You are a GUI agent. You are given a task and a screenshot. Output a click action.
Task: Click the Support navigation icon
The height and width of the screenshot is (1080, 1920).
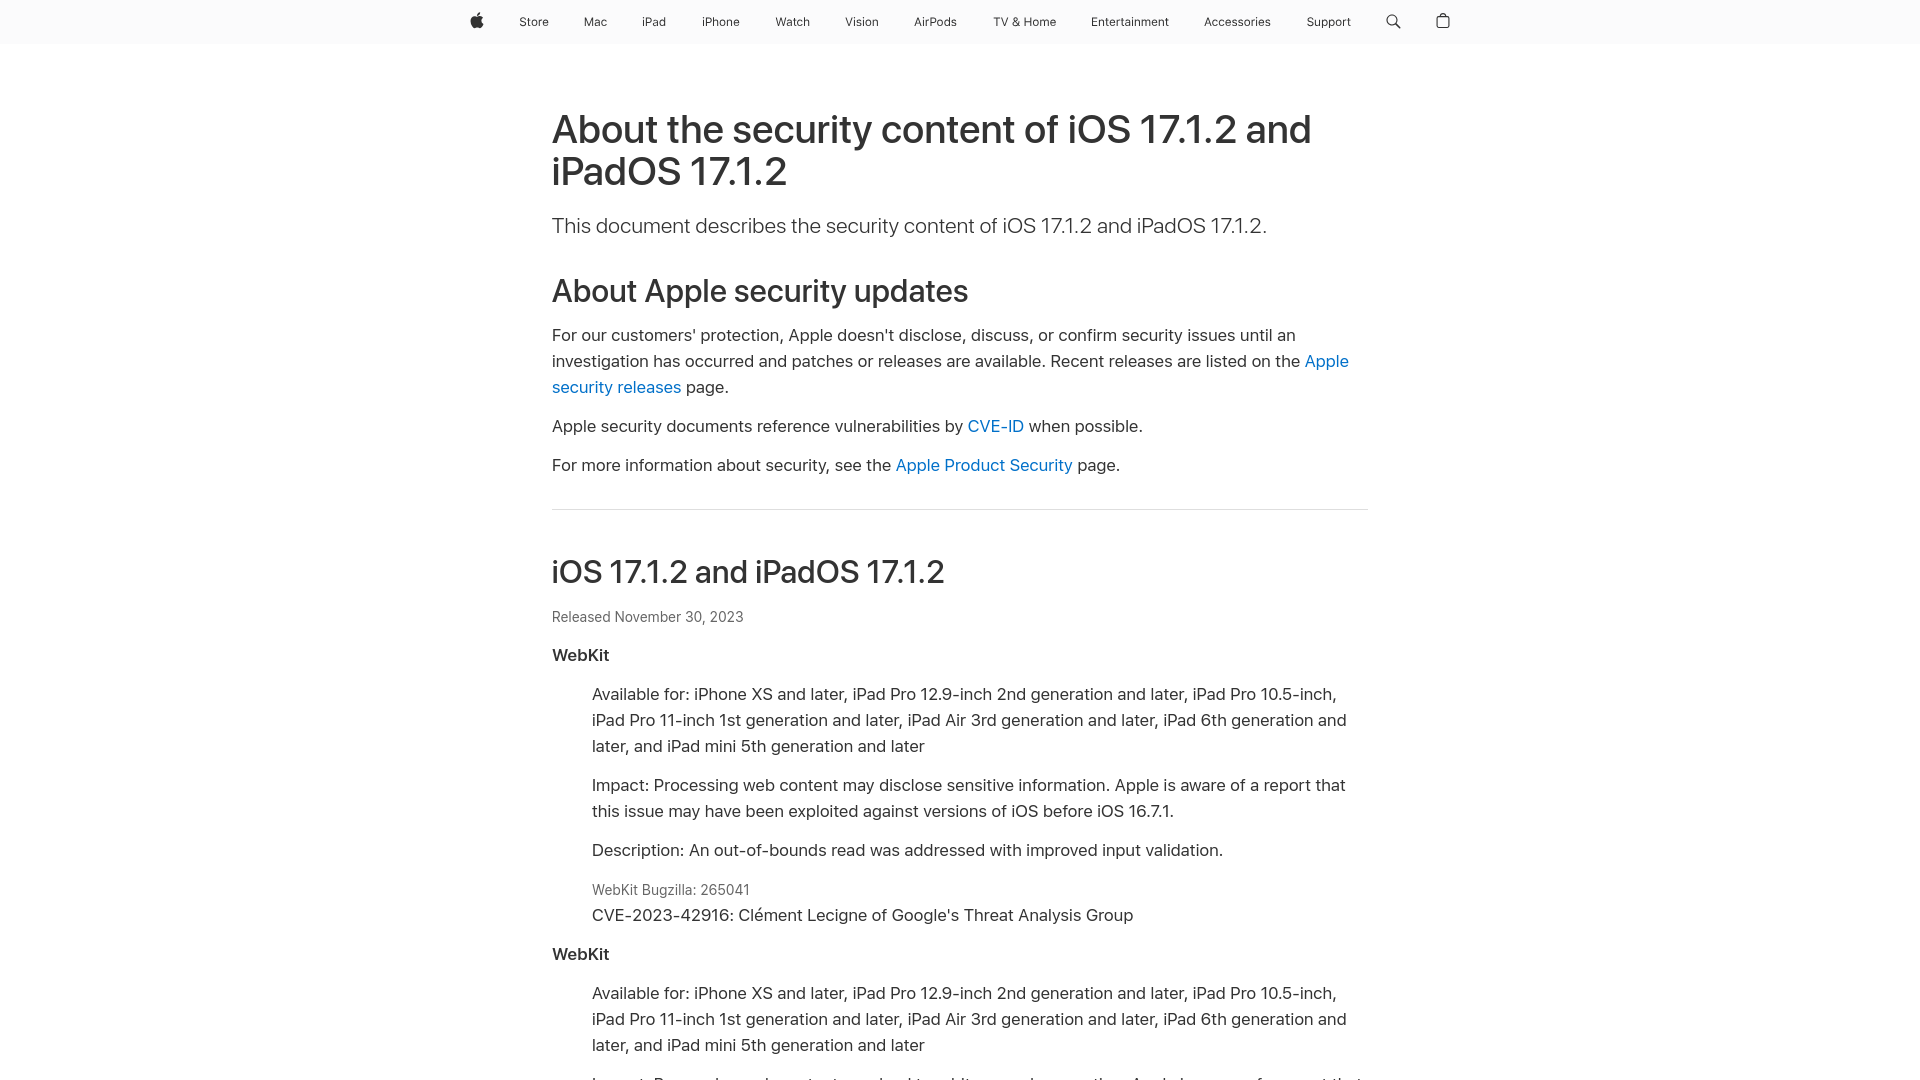pyautogui.click(x=1328, y=21)
